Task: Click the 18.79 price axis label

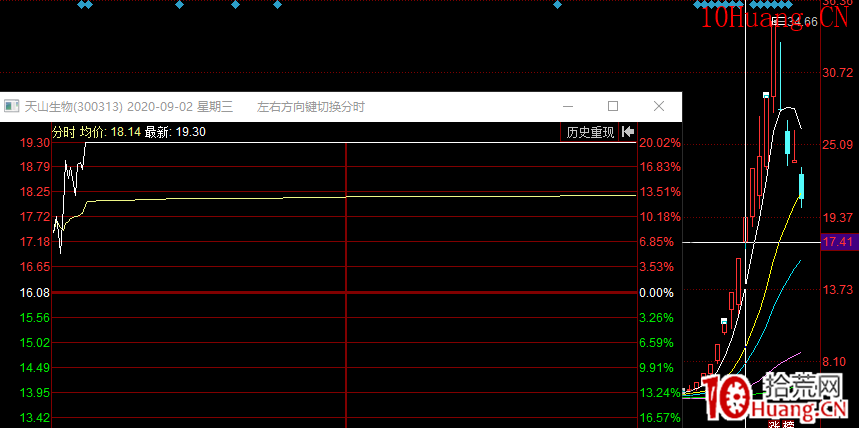Action: 35,167
